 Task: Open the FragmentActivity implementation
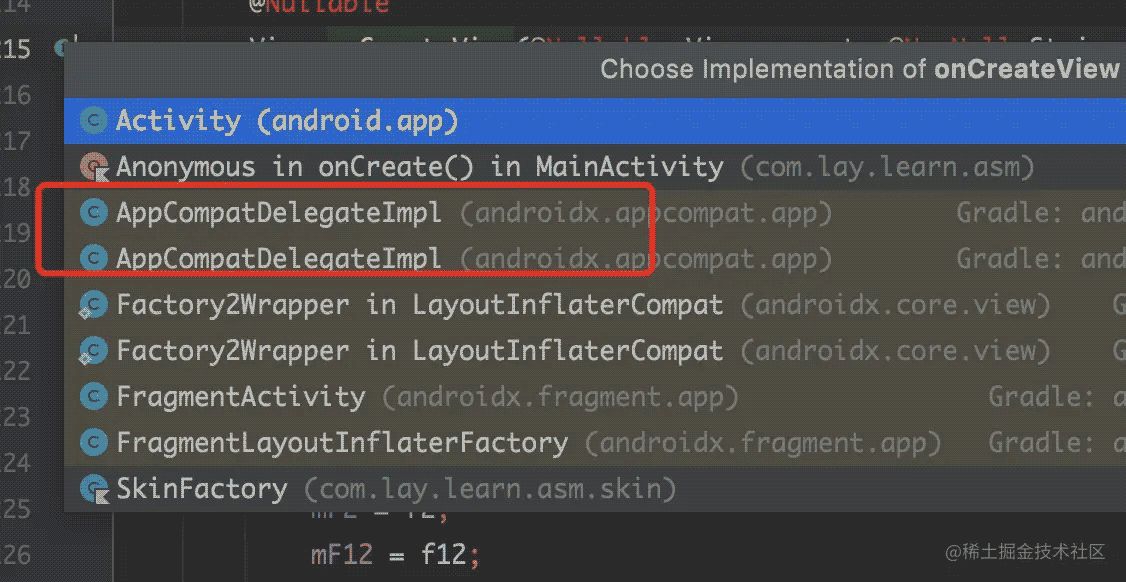(x=240, y=397)
